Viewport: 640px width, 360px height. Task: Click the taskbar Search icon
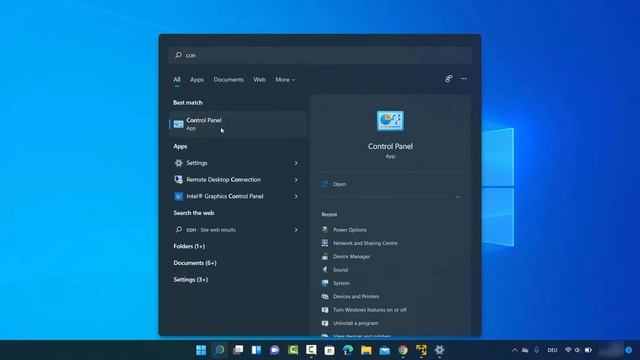click(x=219, y=350)
